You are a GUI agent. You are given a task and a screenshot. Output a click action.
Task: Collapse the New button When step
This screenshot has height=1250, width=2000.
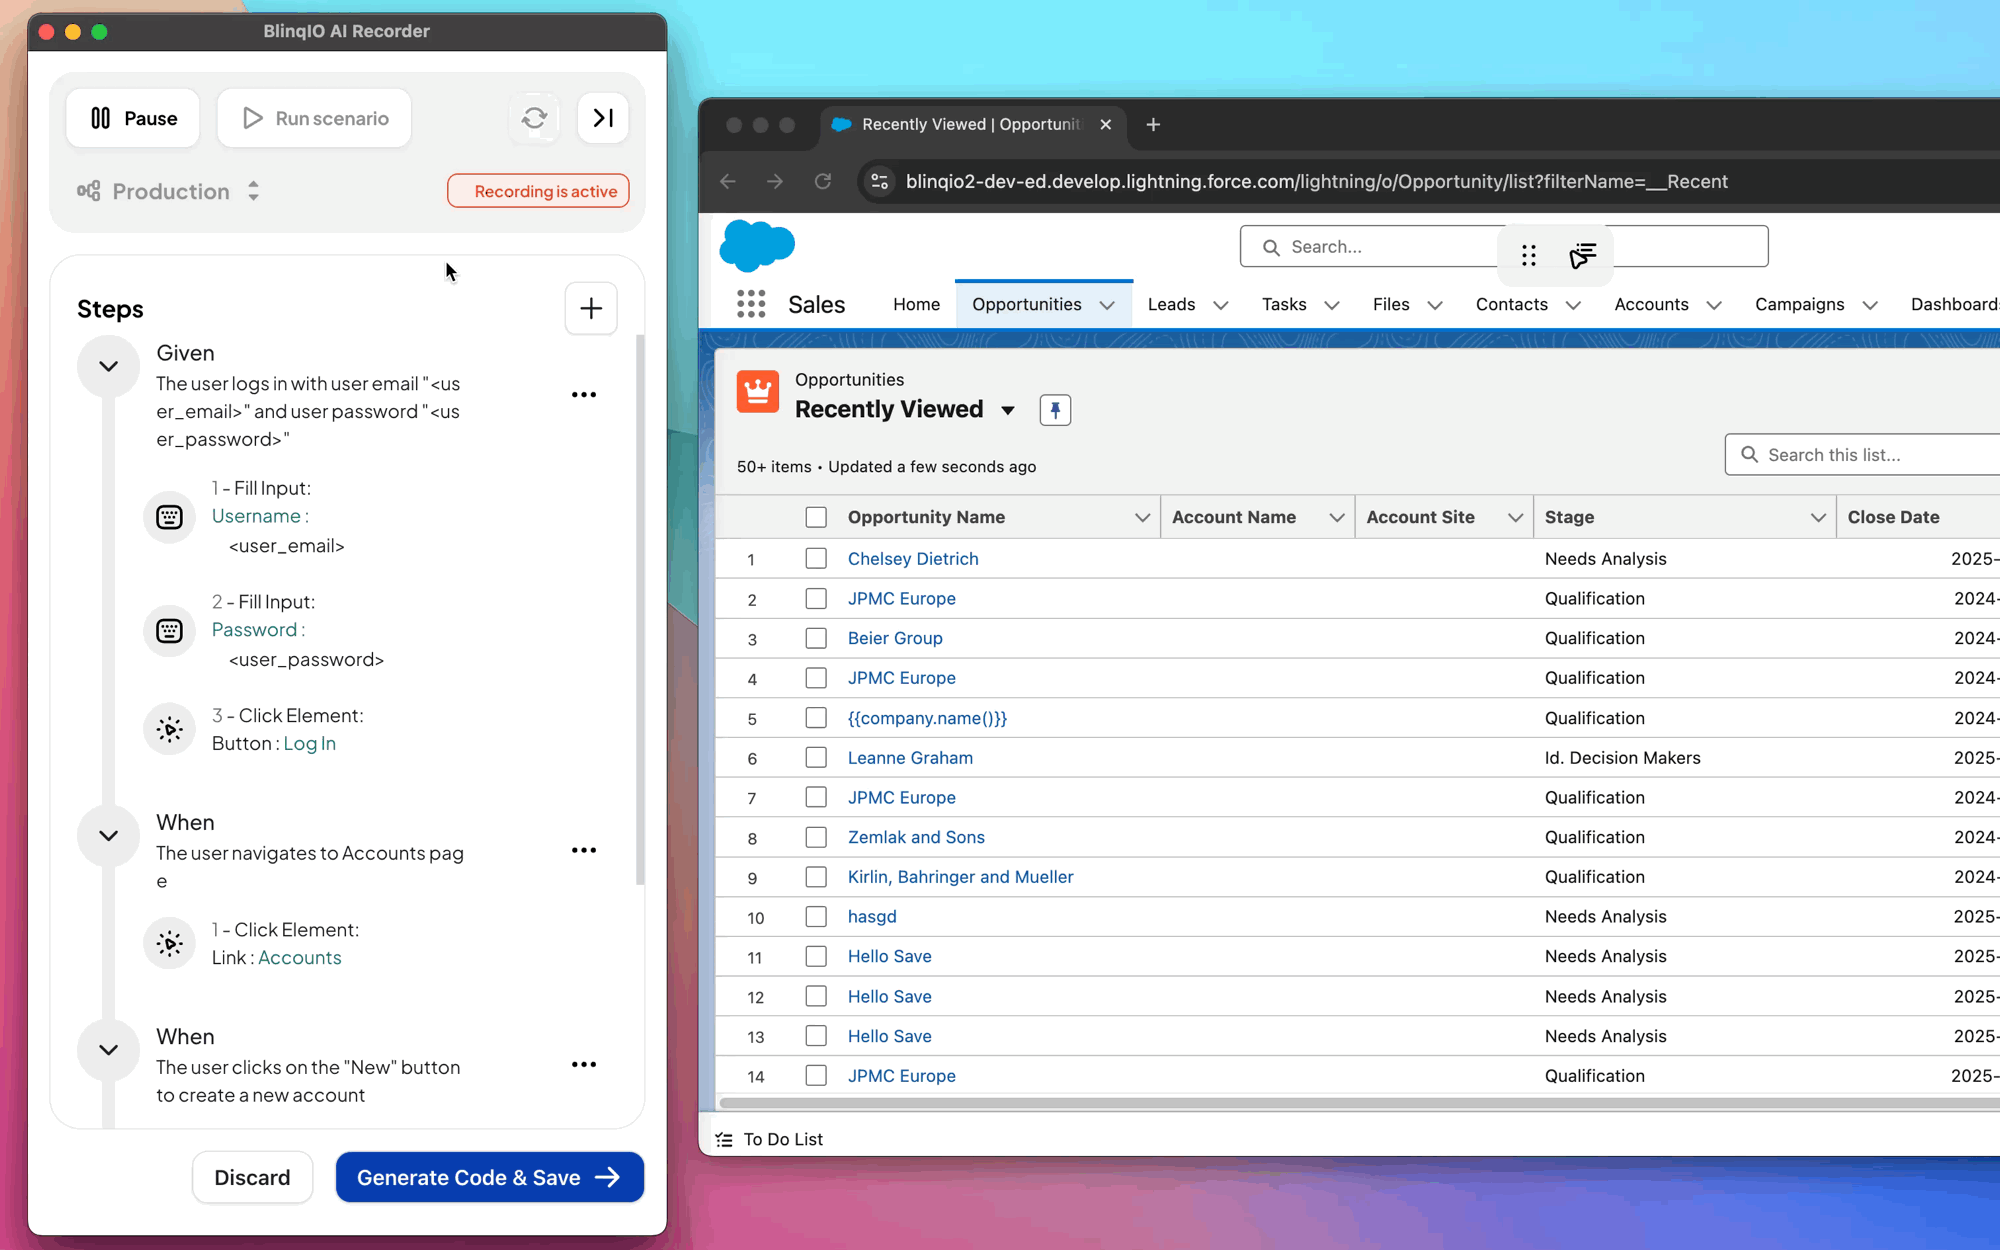point(108,1049)
